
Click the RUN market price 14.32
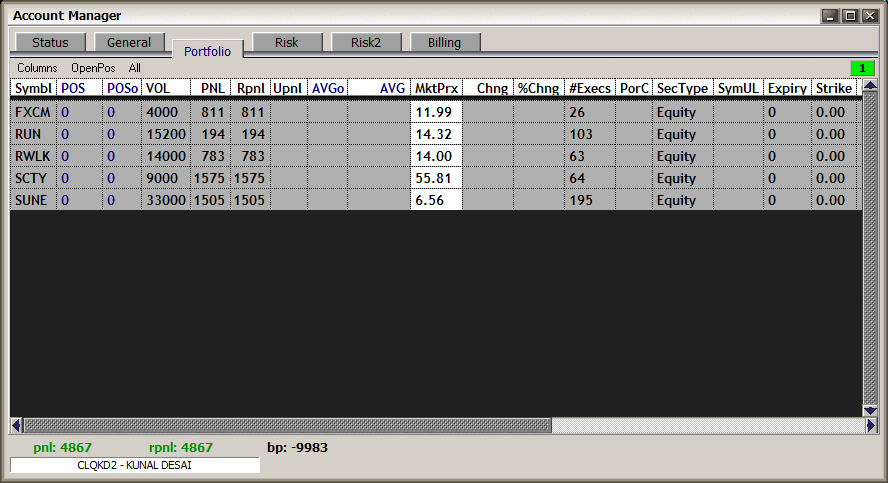tap(436, 134)
